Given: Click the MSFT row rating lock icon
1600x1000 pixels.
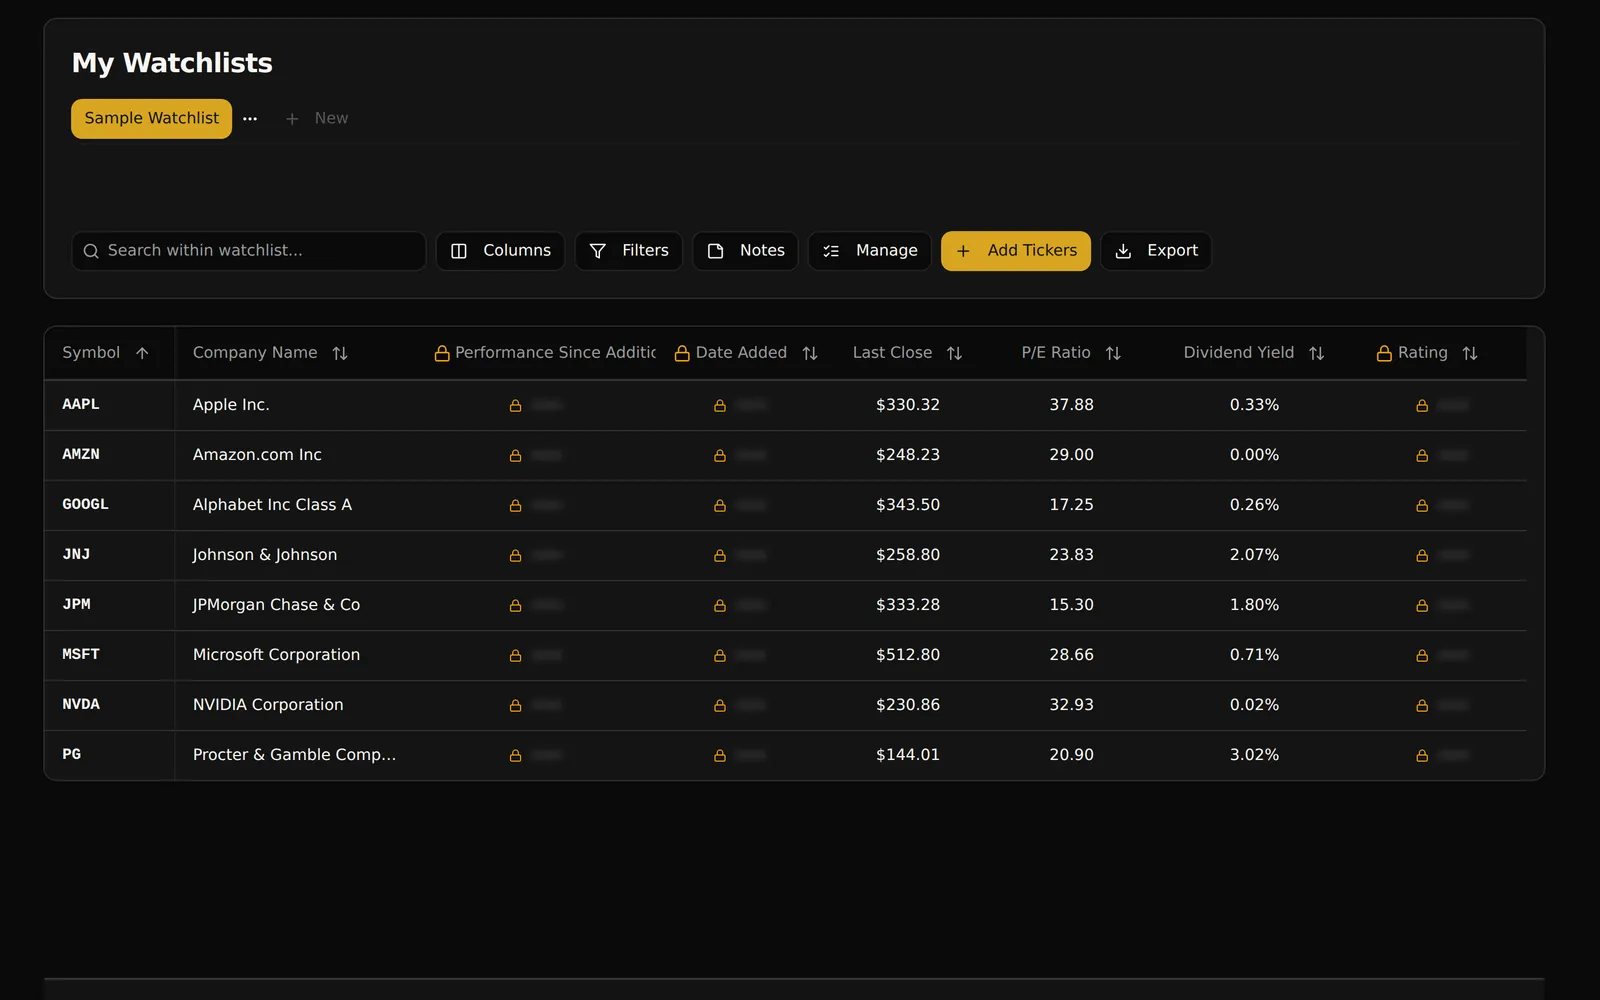Looking at the screenshot, I should pos(1422,655).
